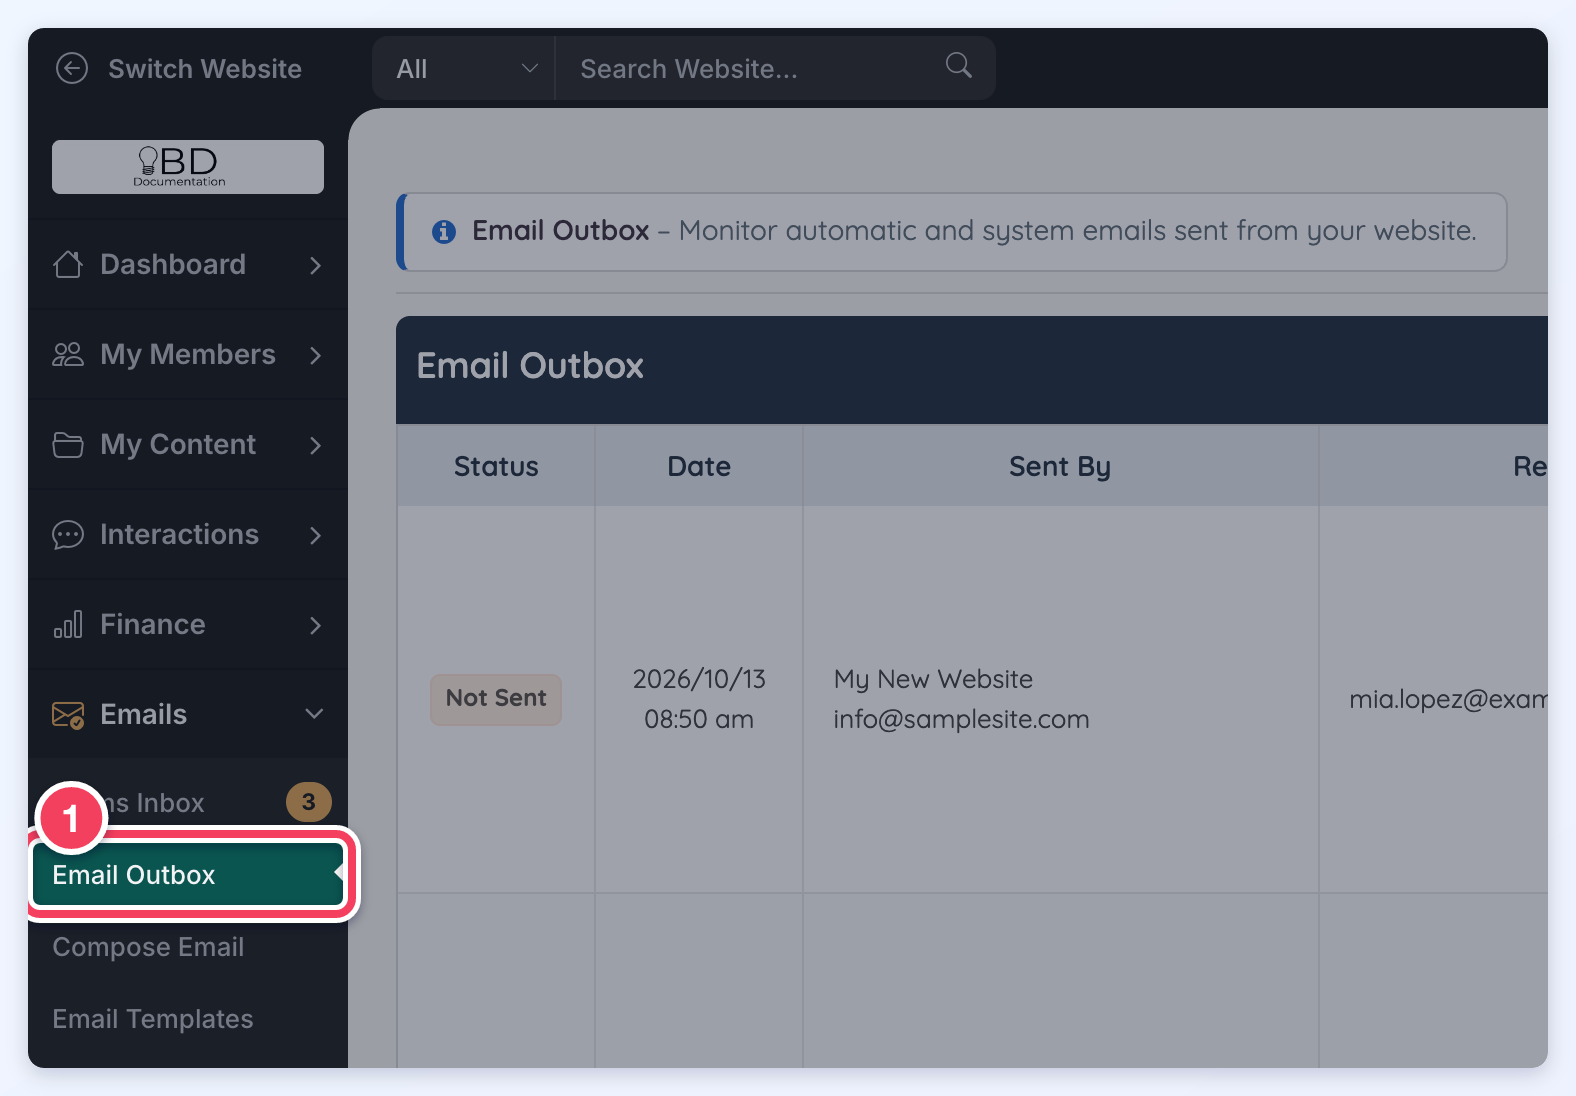
Task: Open the All filter dropdown
Action: pos(464,68)
